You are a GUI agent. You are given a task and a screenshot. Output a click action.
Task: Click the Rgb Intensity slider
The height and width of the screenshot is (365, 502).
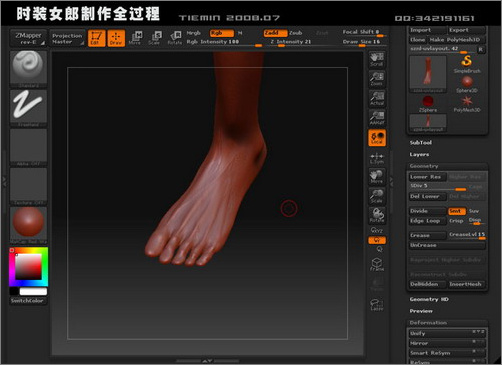click(224, 42)
